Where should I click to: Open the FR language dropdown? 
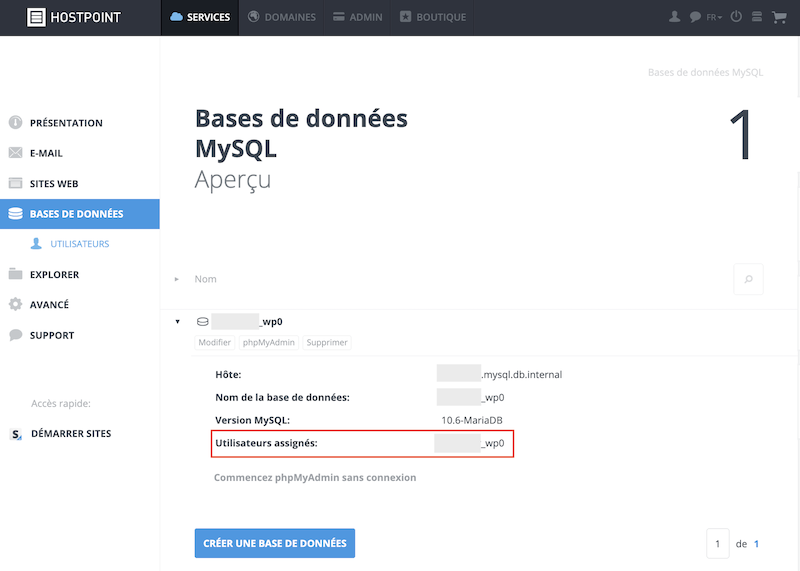714,17
